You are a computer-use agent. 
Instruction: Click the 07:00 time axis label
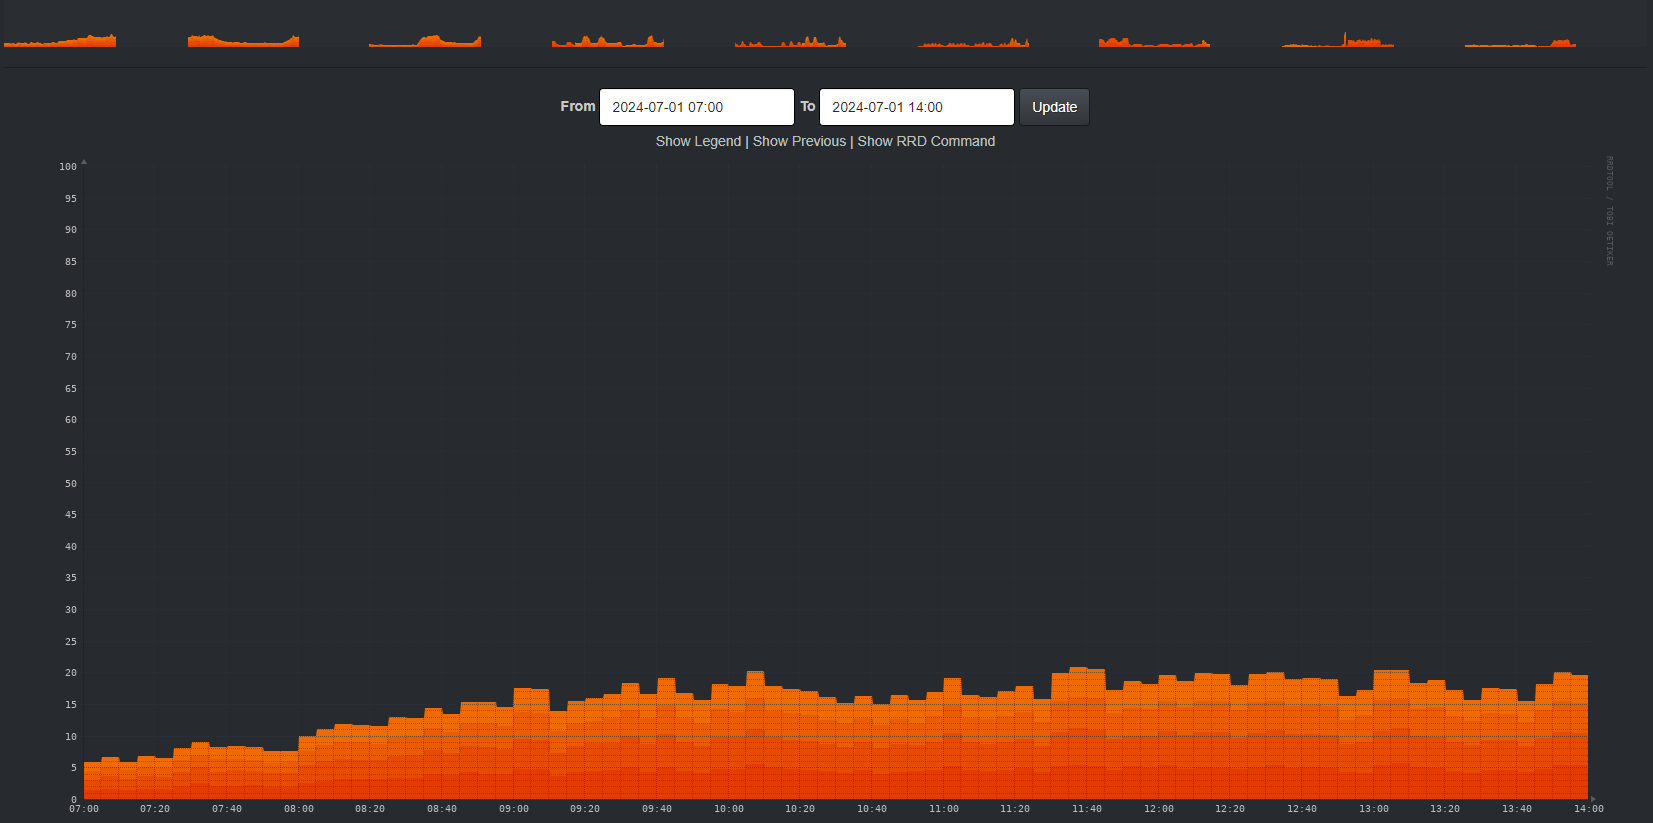tap(84, 809)
